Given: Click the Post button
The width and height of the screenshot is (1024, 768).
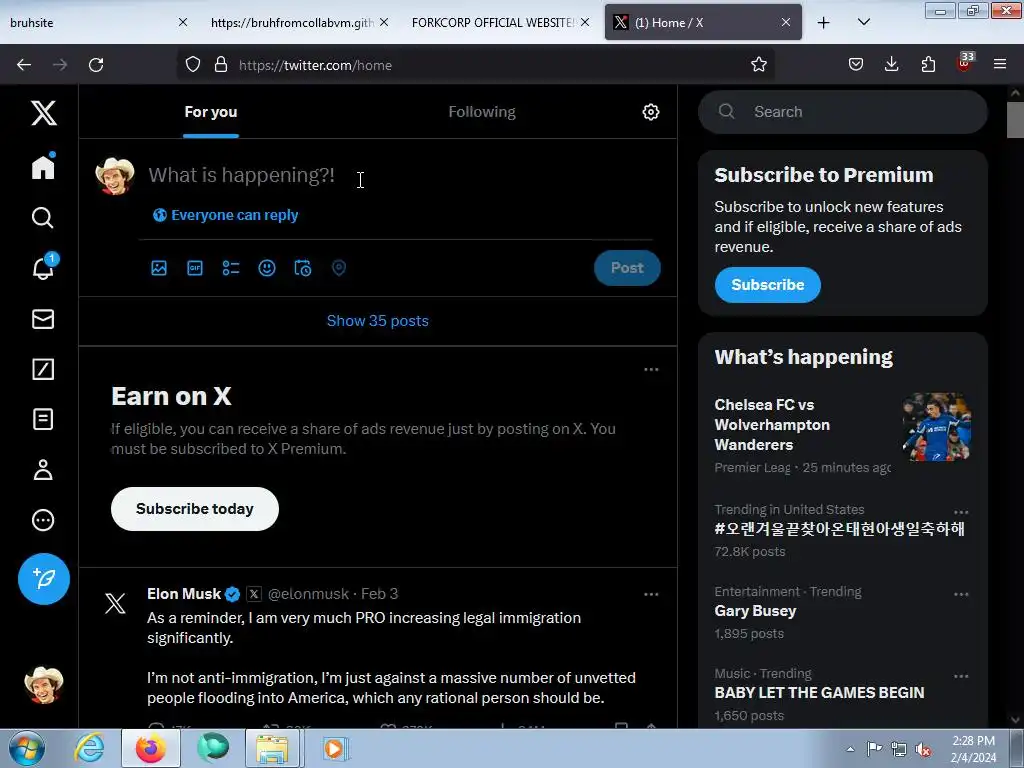Looking at the screenshot, I should pos(627,268).
